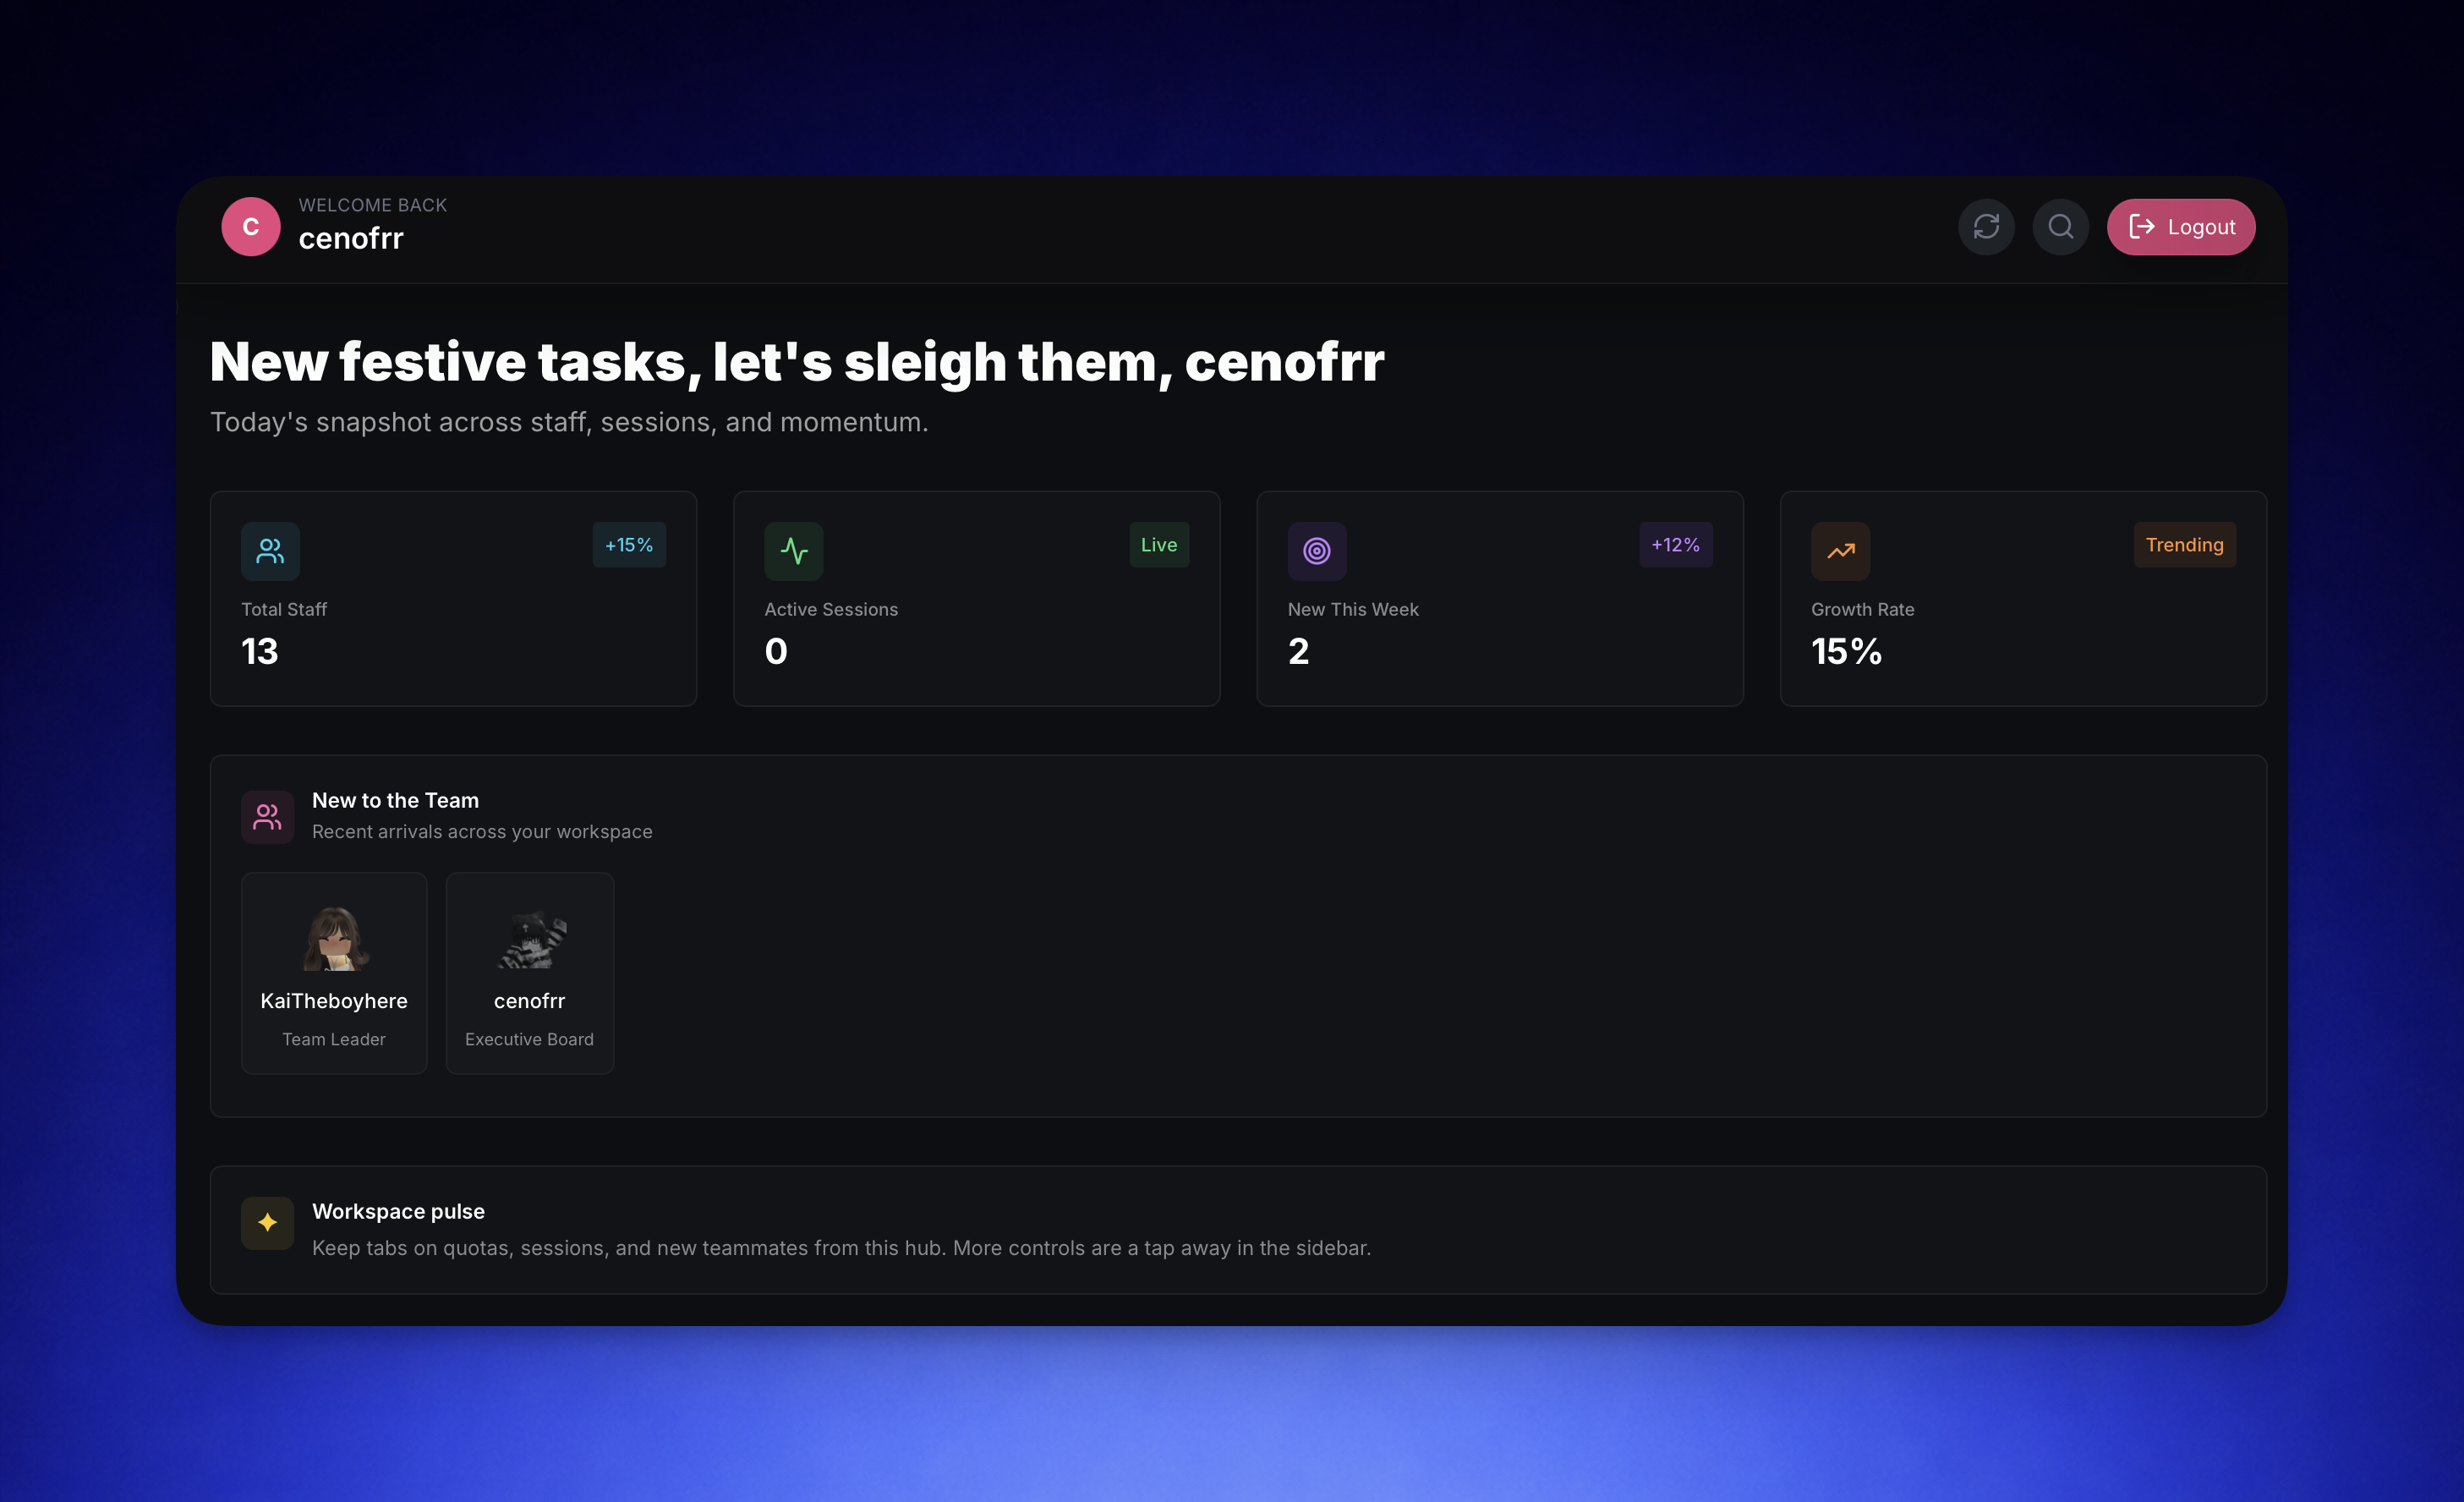
Task: Click the refresh icon in header
Action: coord(1986,227)
